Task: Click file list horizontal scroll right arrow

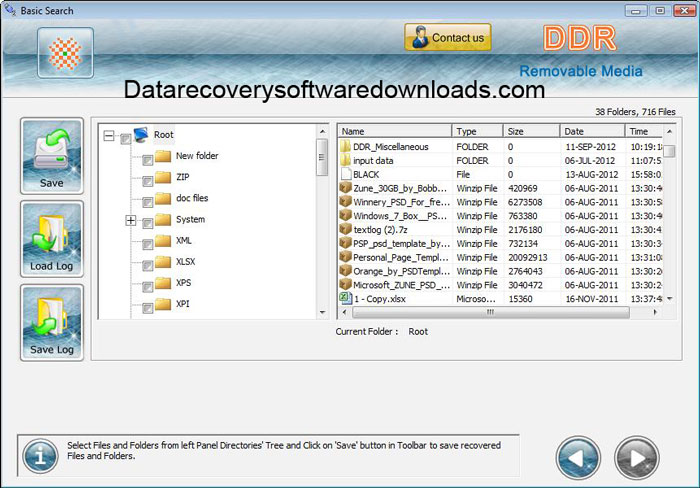Action: click(655, 312)
